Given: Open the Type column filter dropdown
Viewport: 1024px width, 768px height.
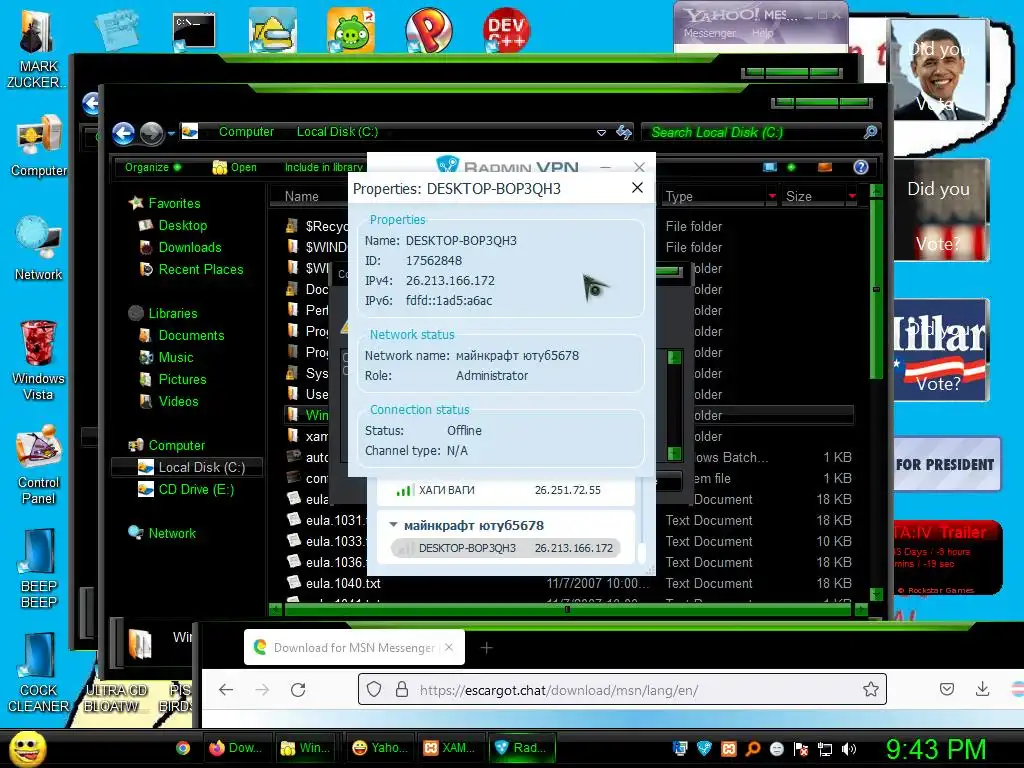Looking at the screenshot, I should click(x=773, y=196).
